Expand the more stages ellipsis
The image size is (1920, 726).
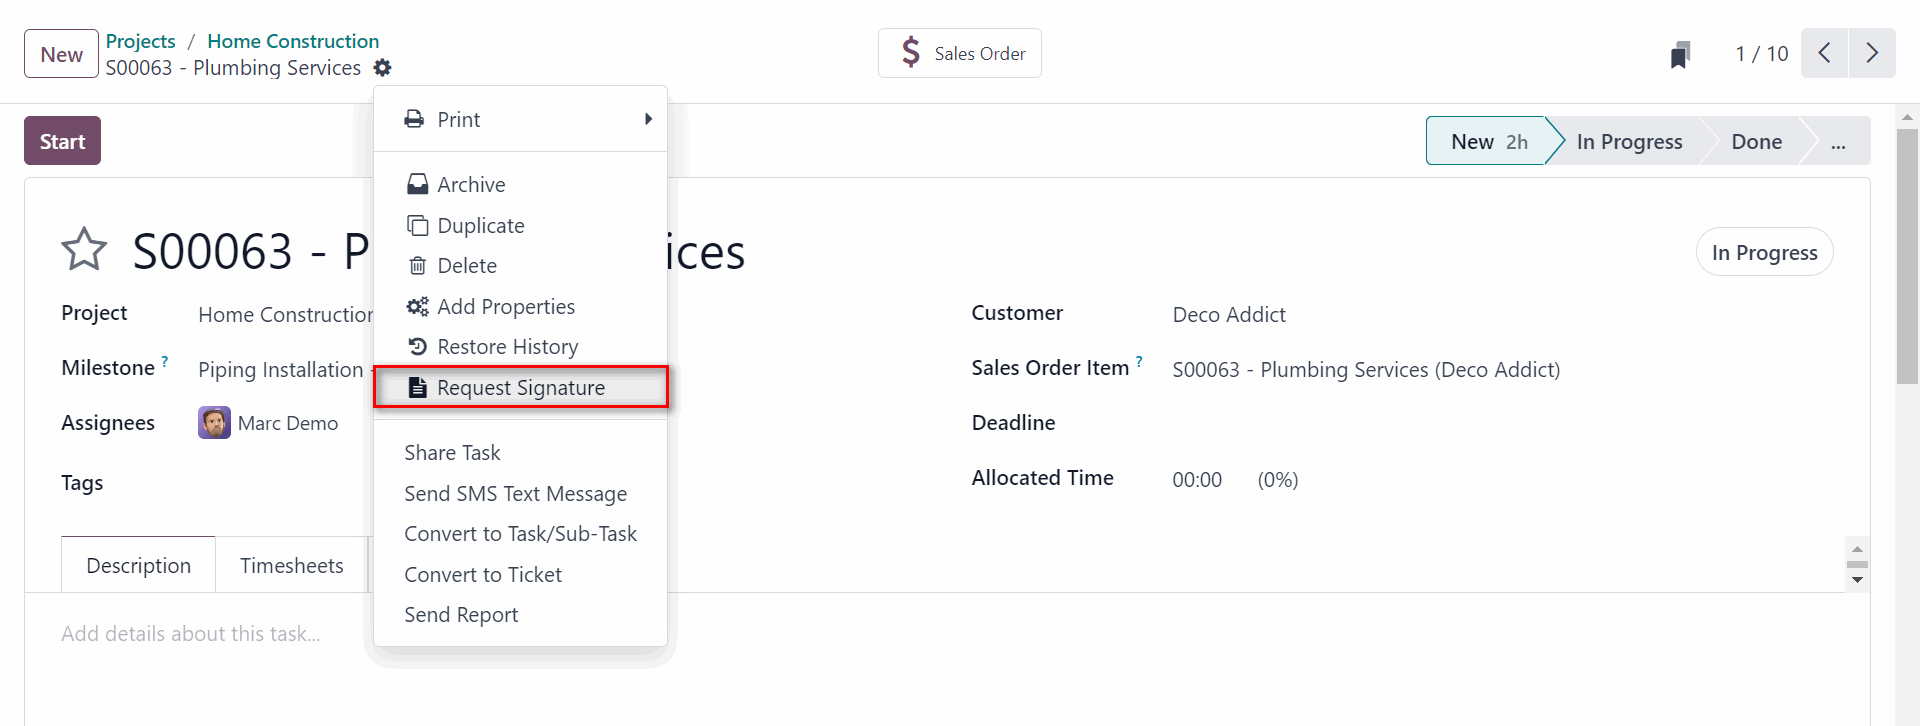[1838, 142]
